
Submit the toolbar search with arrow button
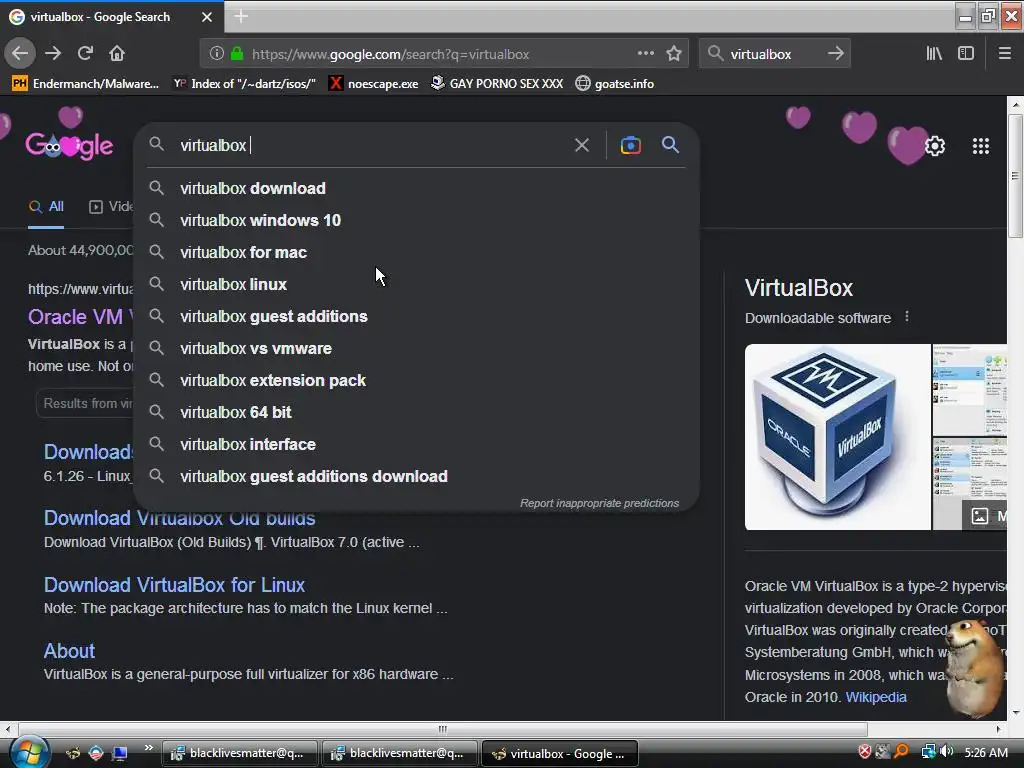pyautogui.click(x=835, y=54)
